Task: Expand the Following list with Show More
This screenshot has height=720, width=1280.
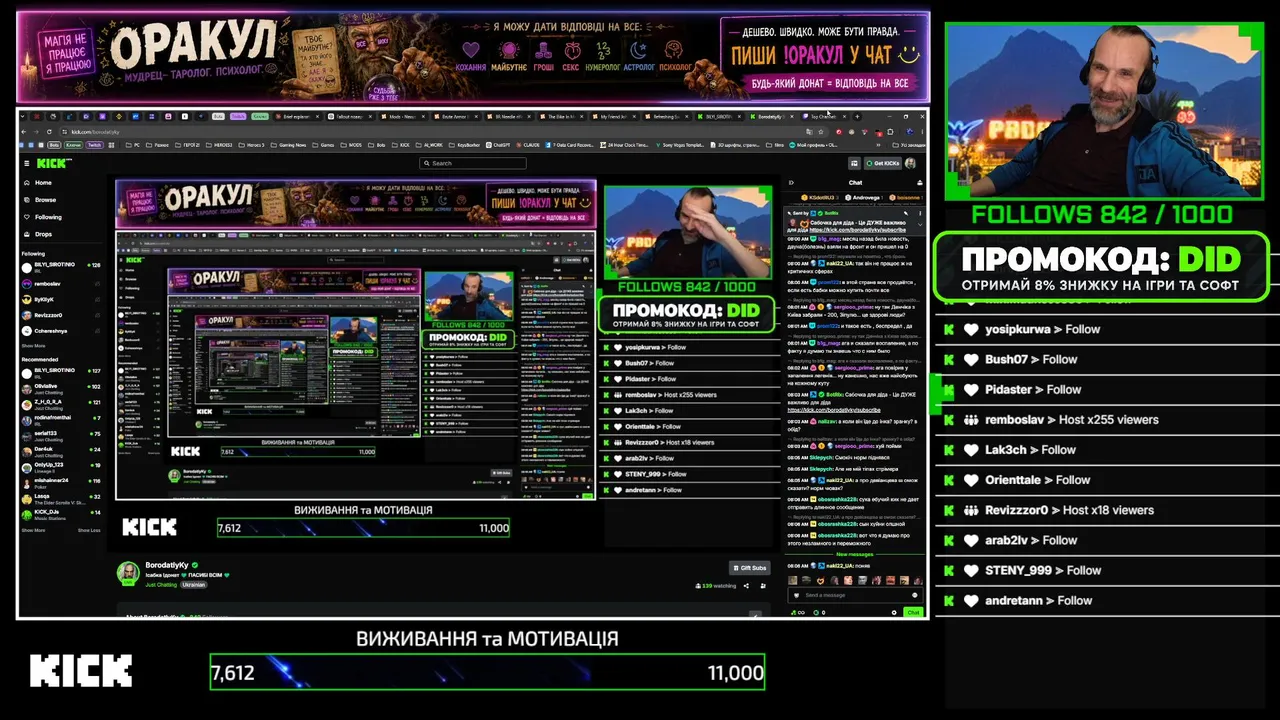Action: point(33,345)
